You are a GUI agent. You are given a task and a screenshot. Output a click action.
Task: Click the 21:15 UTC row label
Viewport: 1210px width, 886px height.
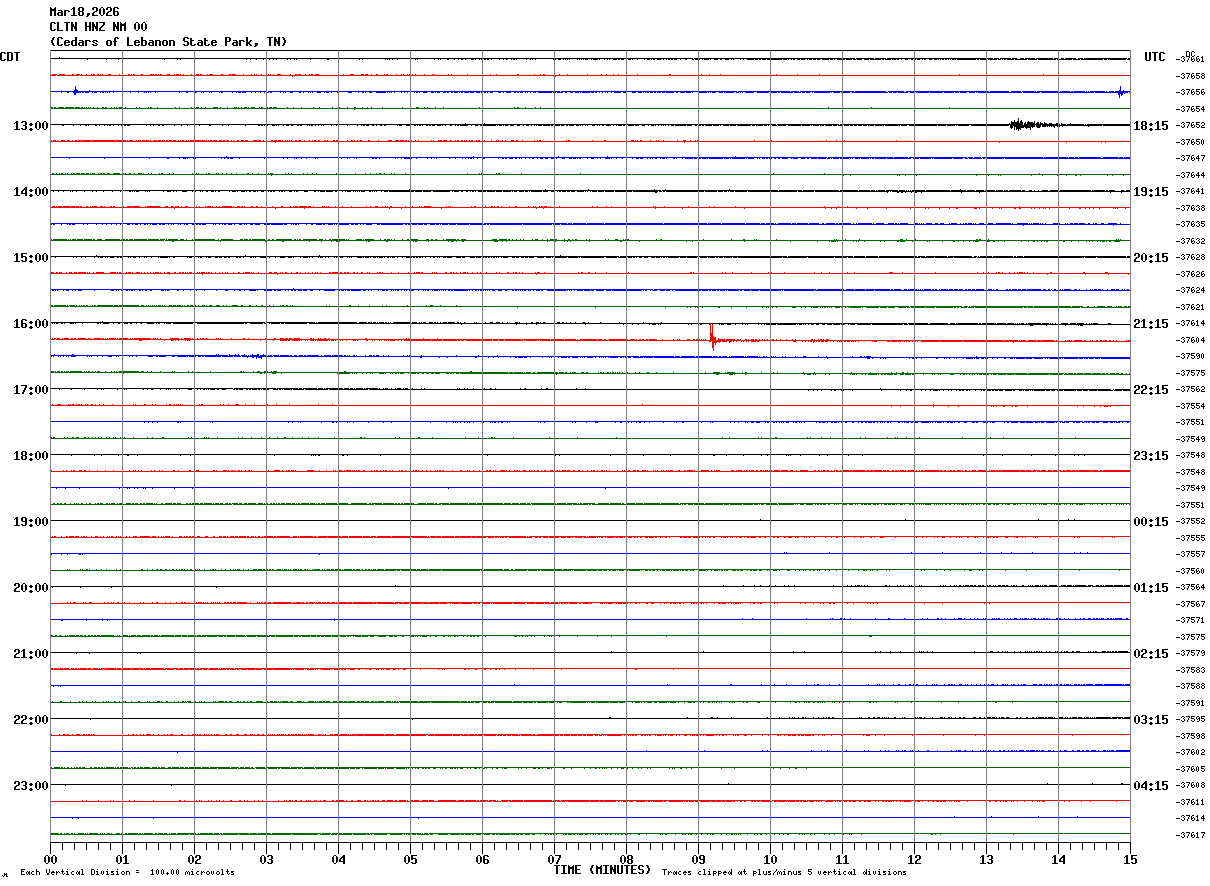click(x=1151, y=324)
